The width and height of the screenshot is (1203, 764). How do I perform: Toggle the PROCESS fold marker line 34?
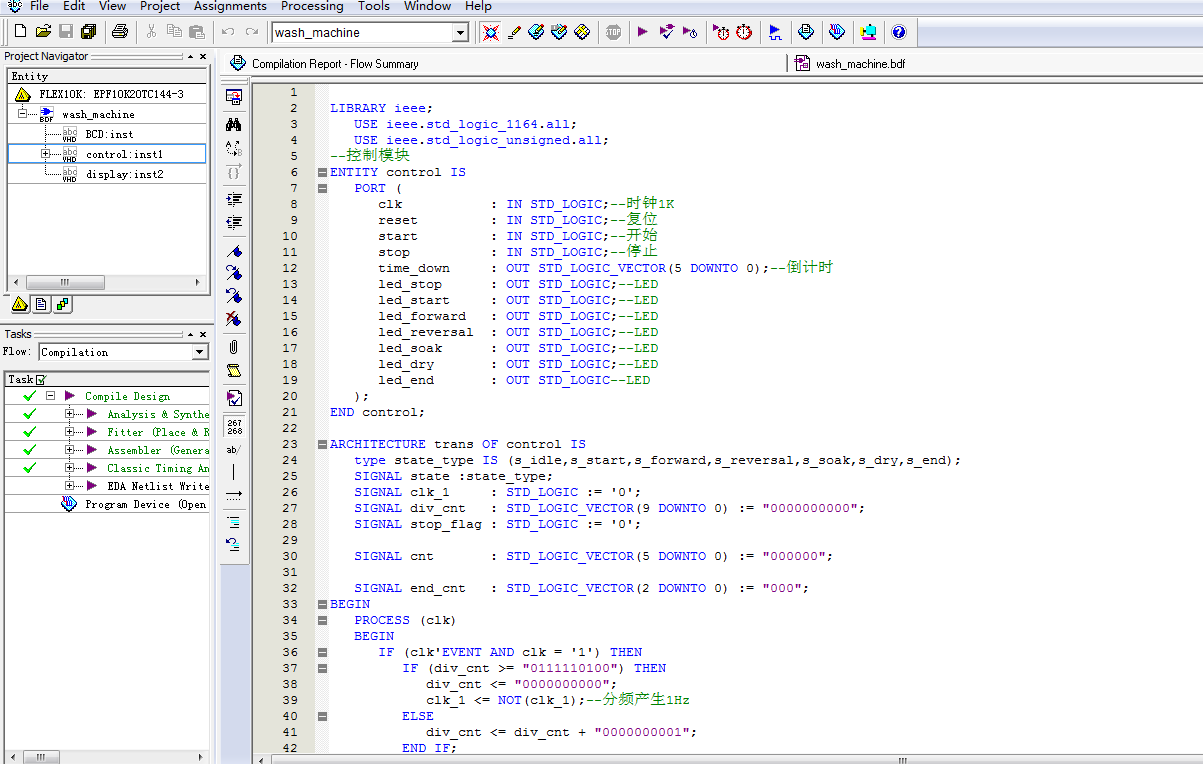point(322,620)
